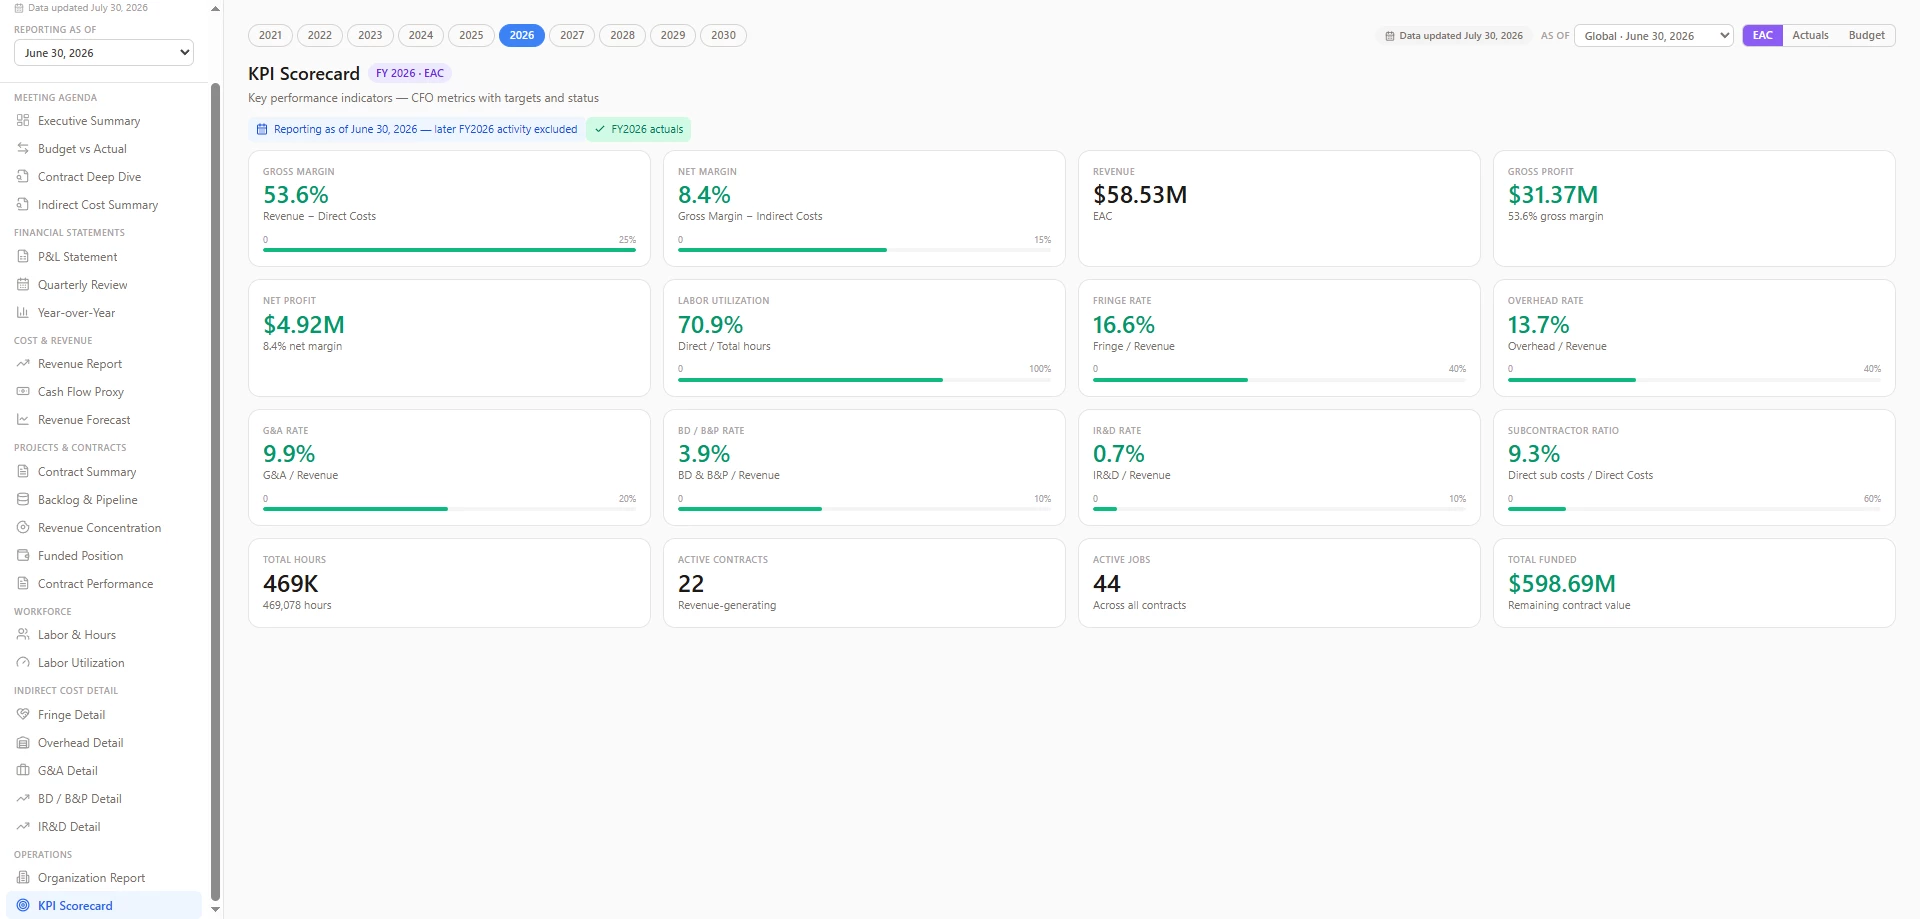
Task: Click the sidebar scroll-down arrow
Action: tap(215, 910)
